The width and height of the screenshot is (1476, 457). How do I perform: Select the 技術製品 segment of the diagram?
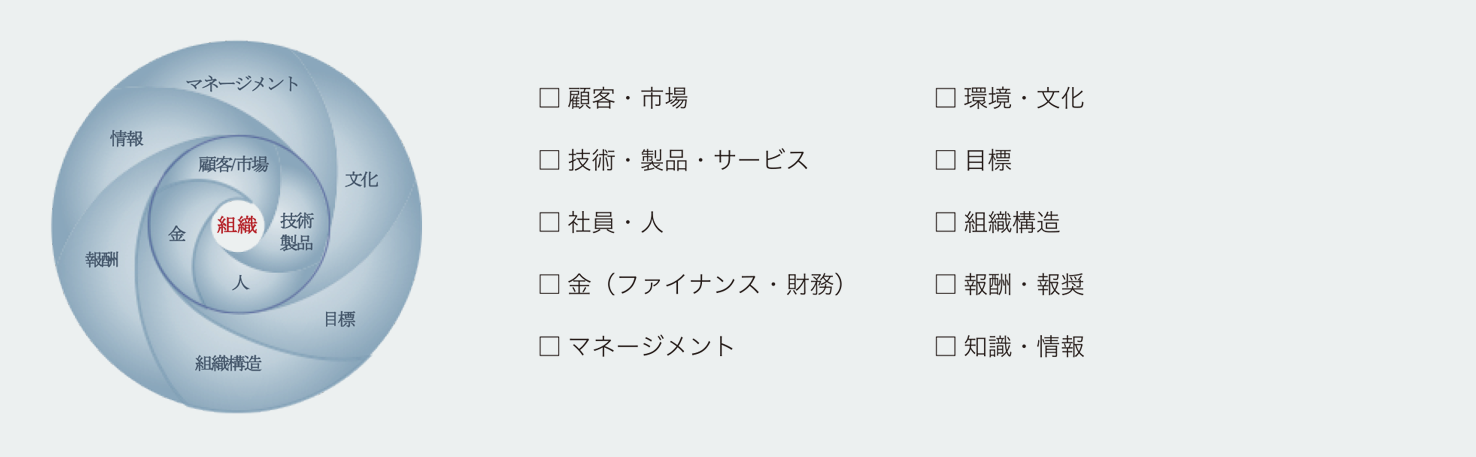296,231
